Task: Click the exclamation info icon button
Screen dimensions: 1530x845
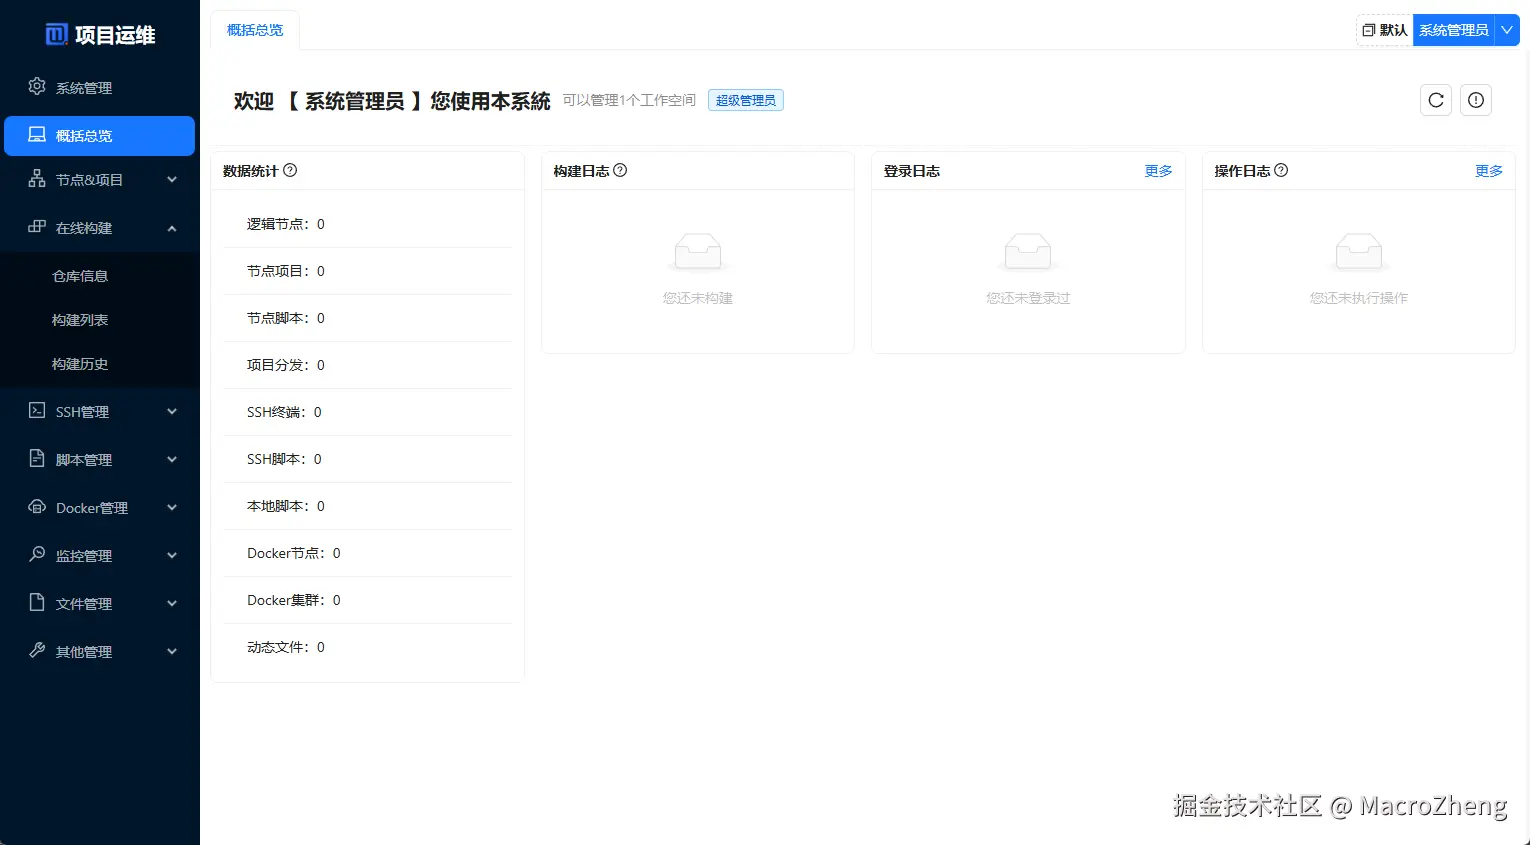Action: click(1476, 100)
